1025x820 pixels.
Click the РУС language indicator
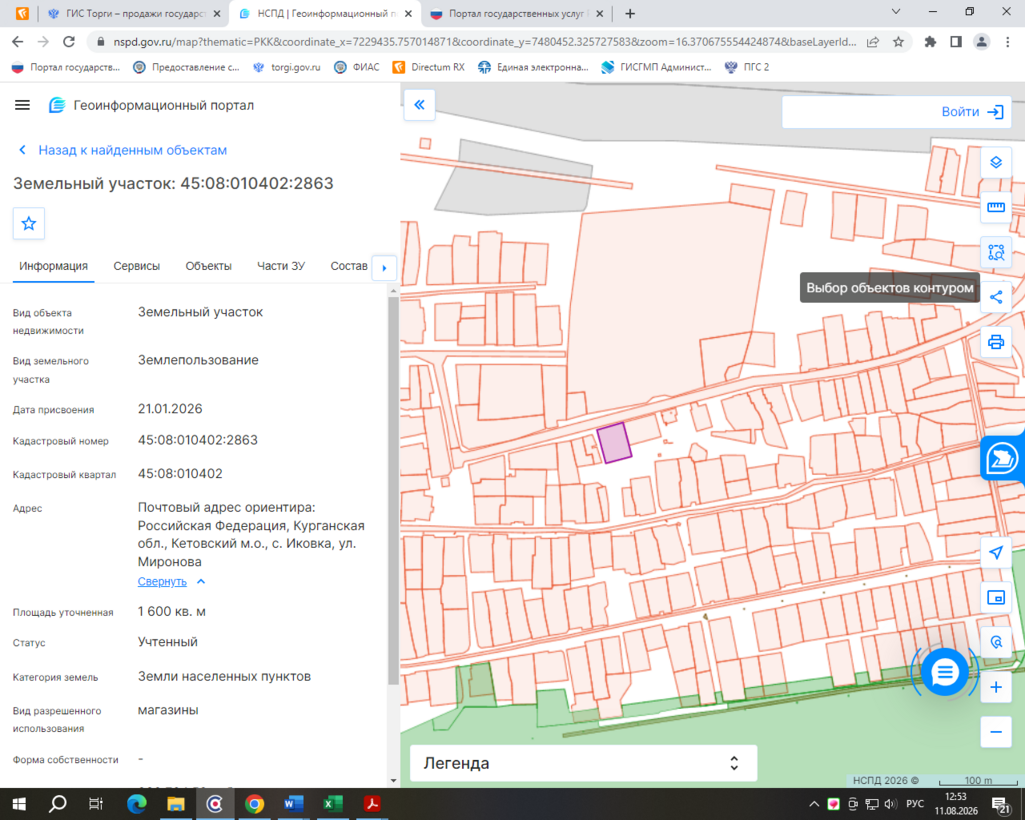point(915,804)
